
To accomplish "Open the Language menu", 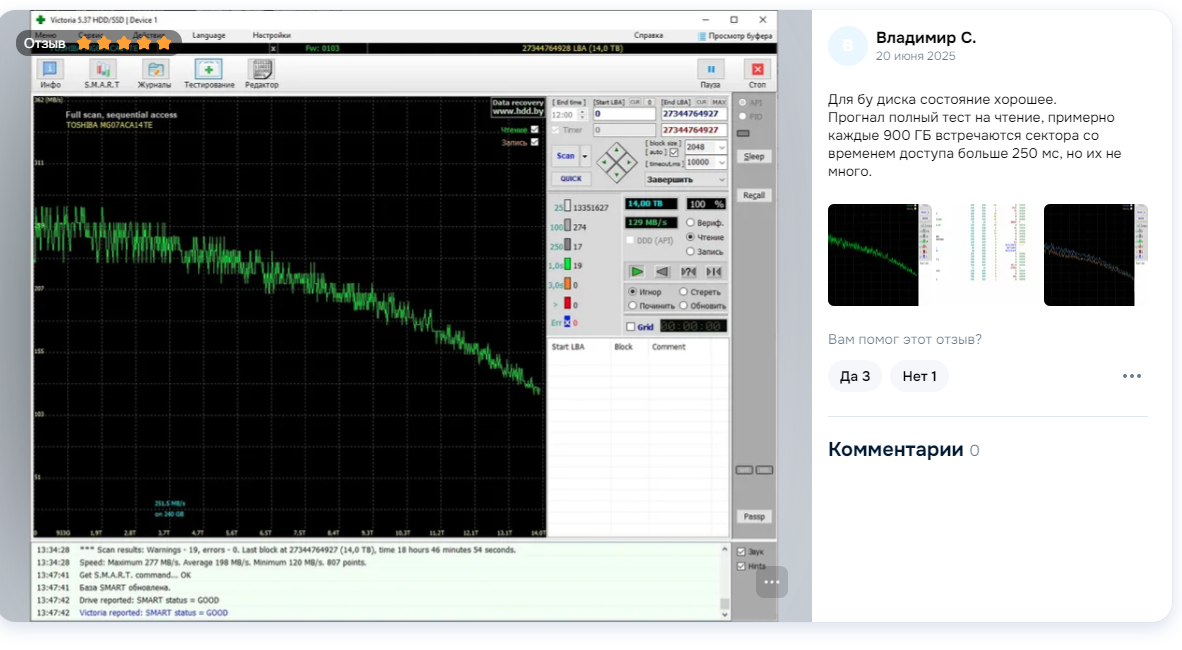I will coord(209,35).
